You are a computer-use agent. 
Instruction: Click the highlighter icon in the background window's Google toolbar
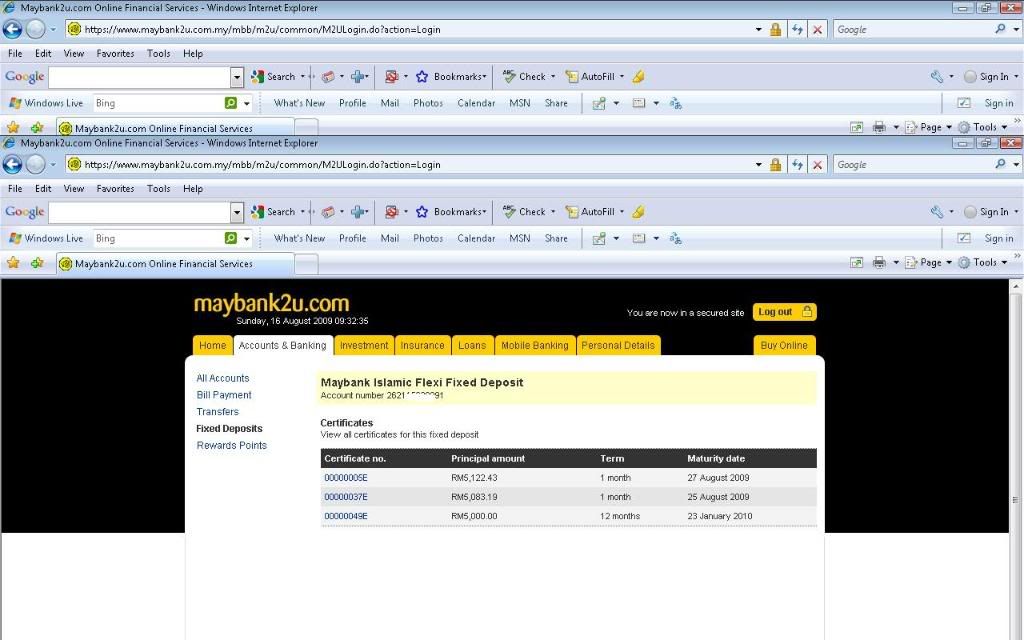[x=638, y=76]
